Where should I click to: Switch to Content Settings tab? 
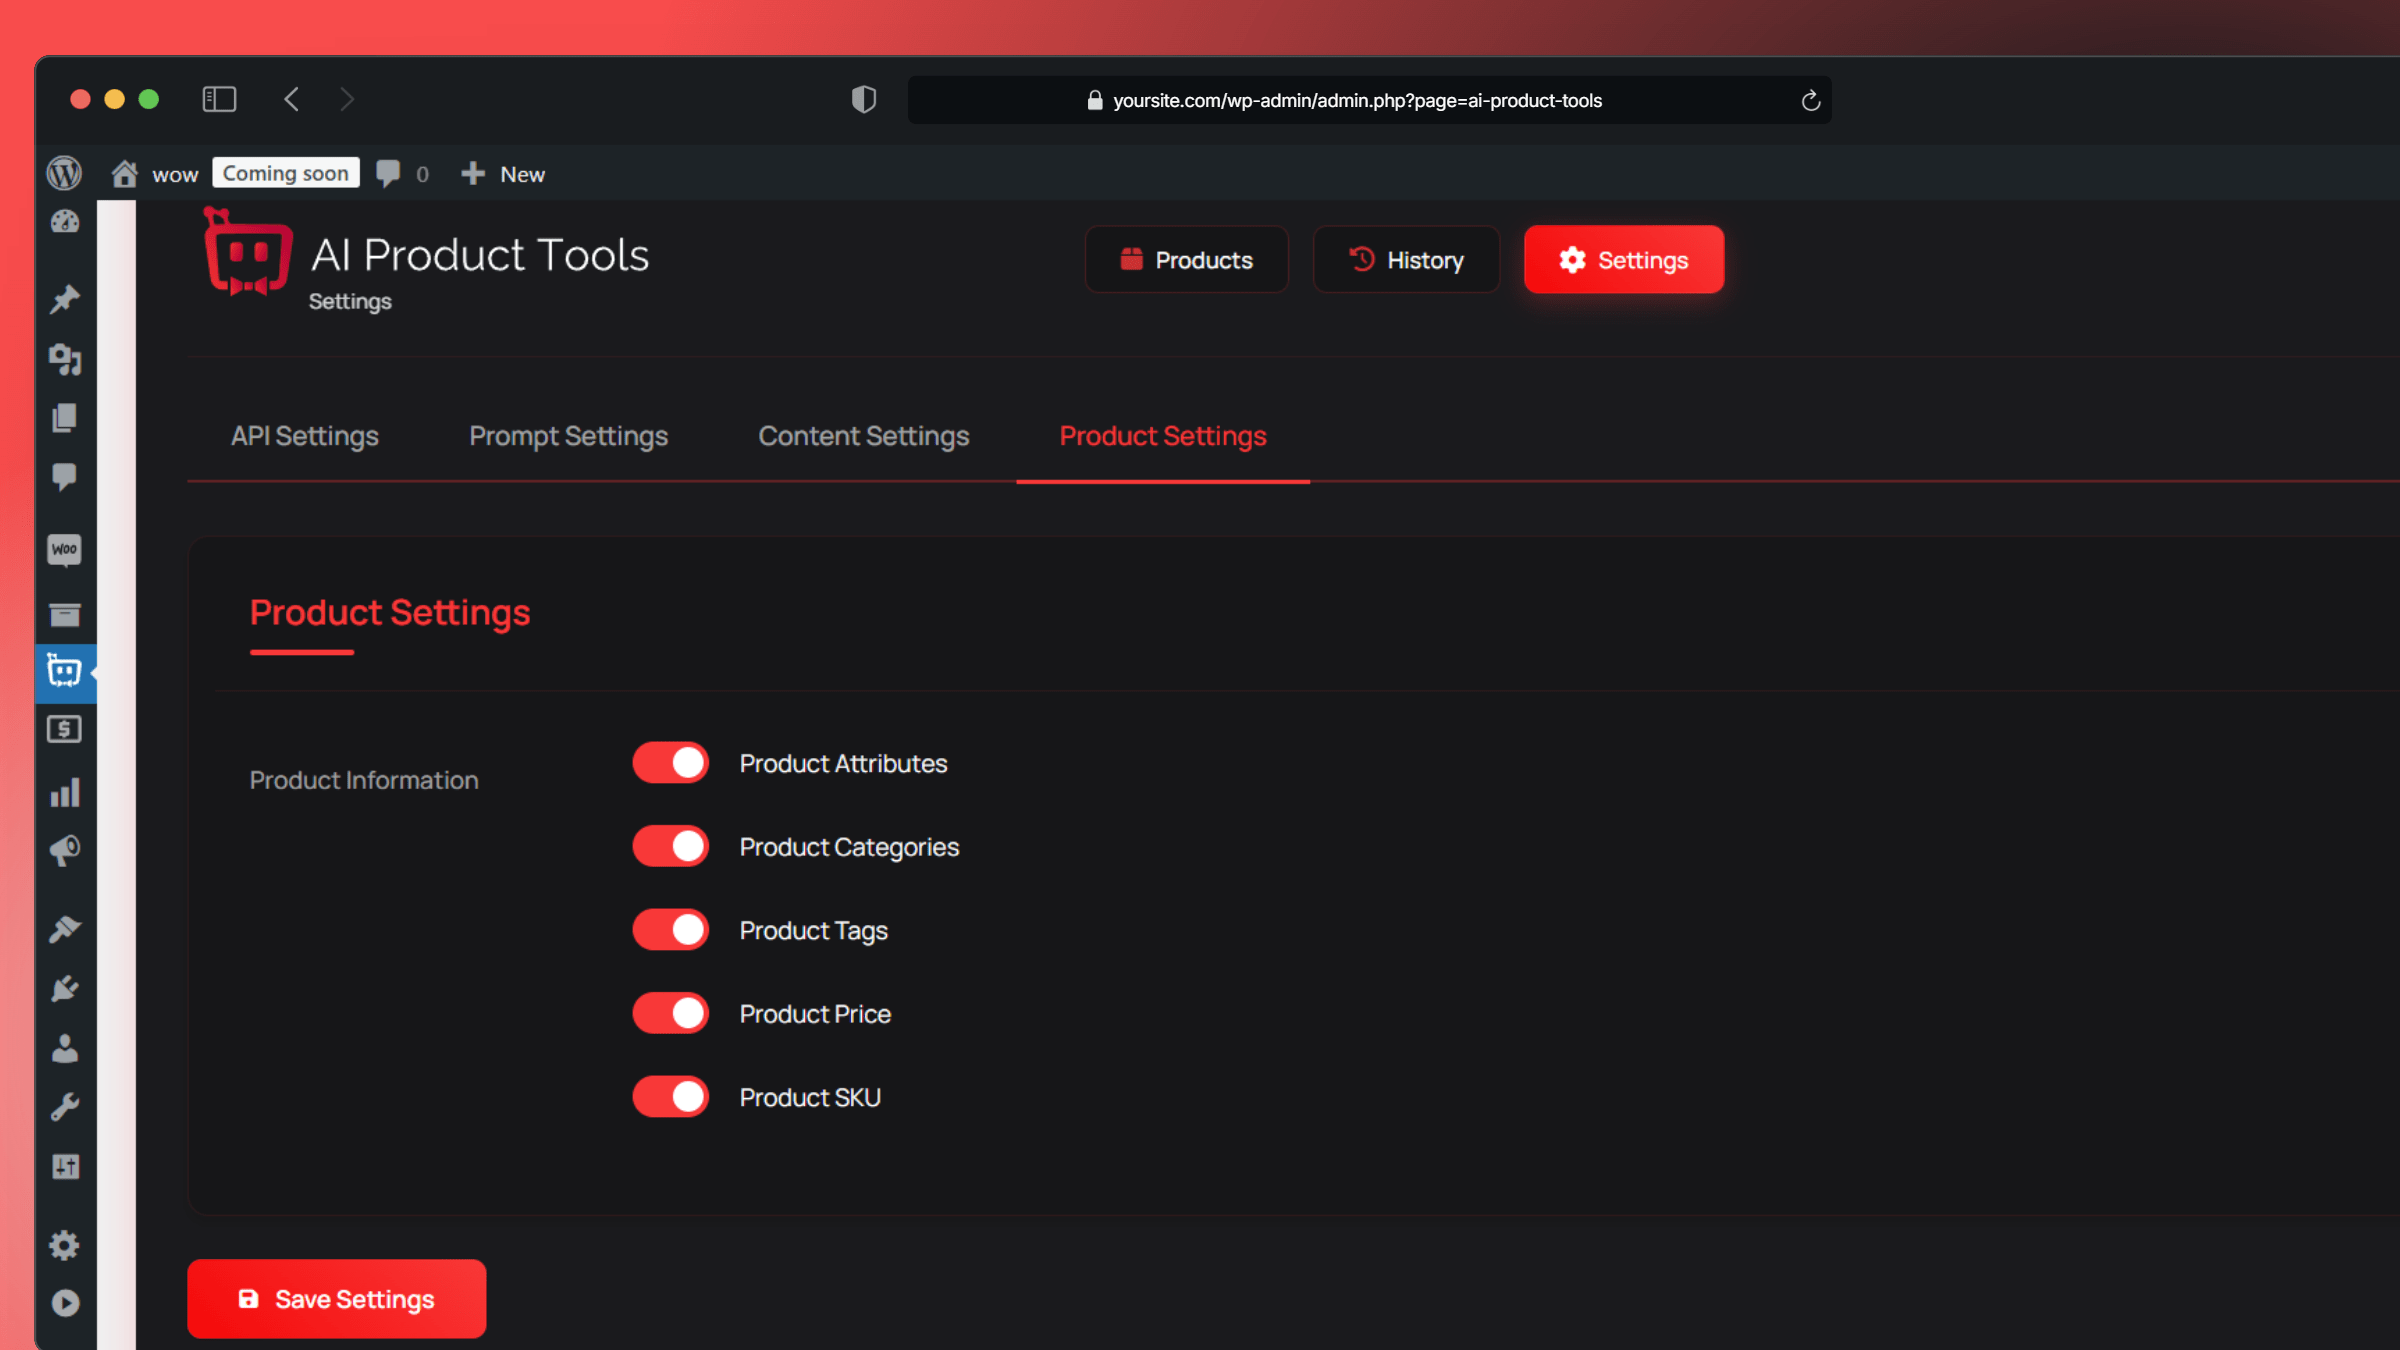[864, 436]
